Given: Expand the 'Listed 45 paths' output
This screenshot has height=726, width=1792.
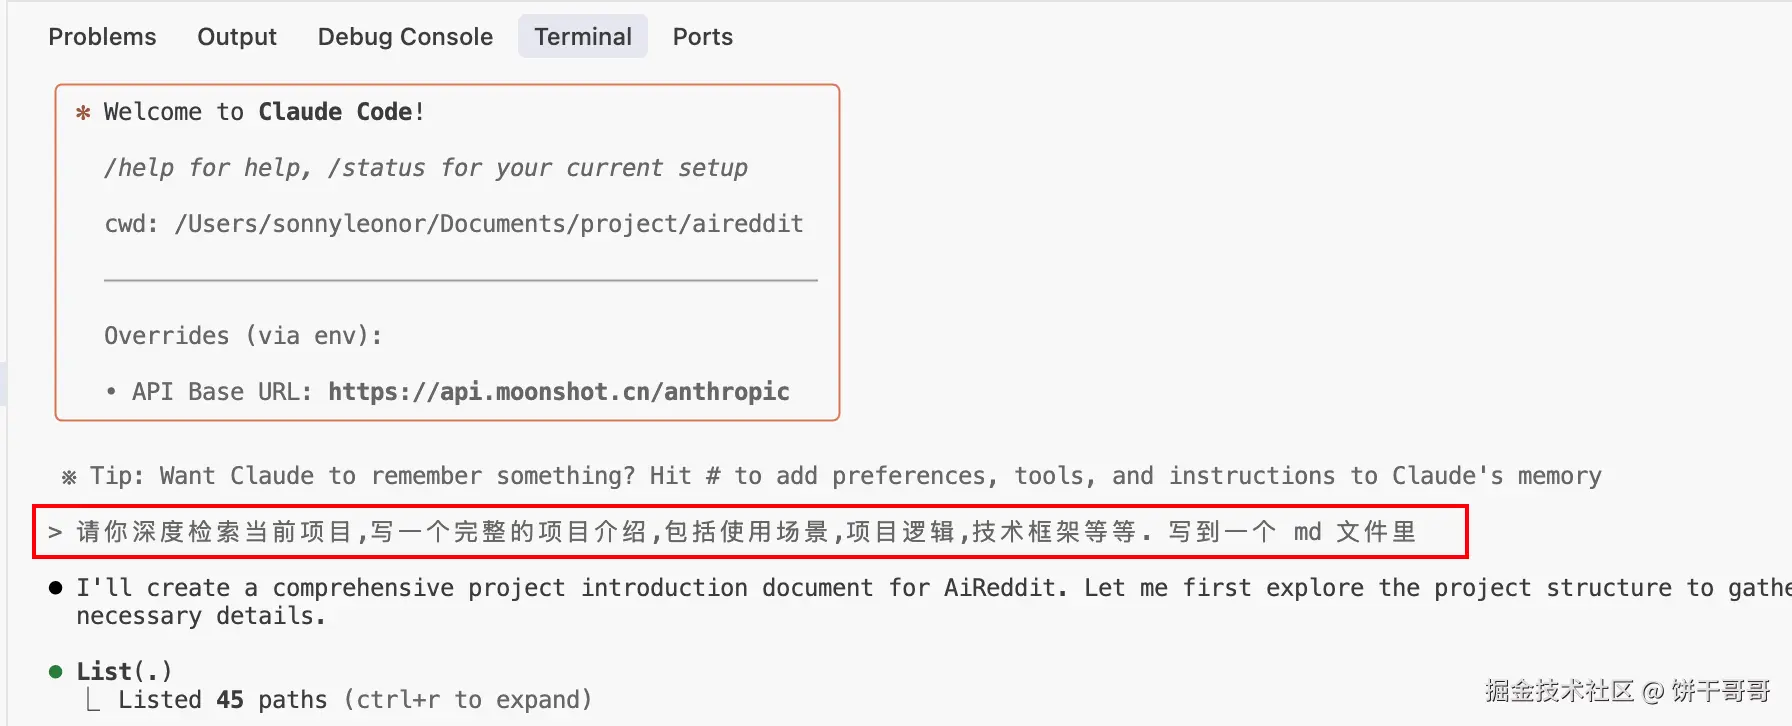Looking at the screenshot, I should click(222, 700).
